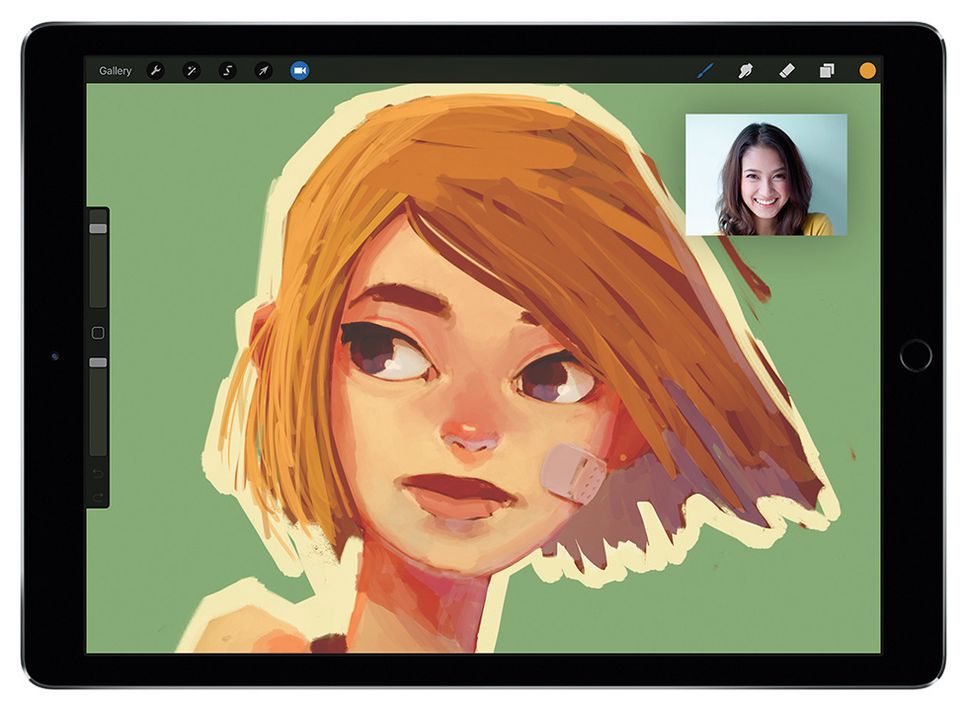Open the Layers panel
The height and width of the screenshot is (714, 970).
825,70
